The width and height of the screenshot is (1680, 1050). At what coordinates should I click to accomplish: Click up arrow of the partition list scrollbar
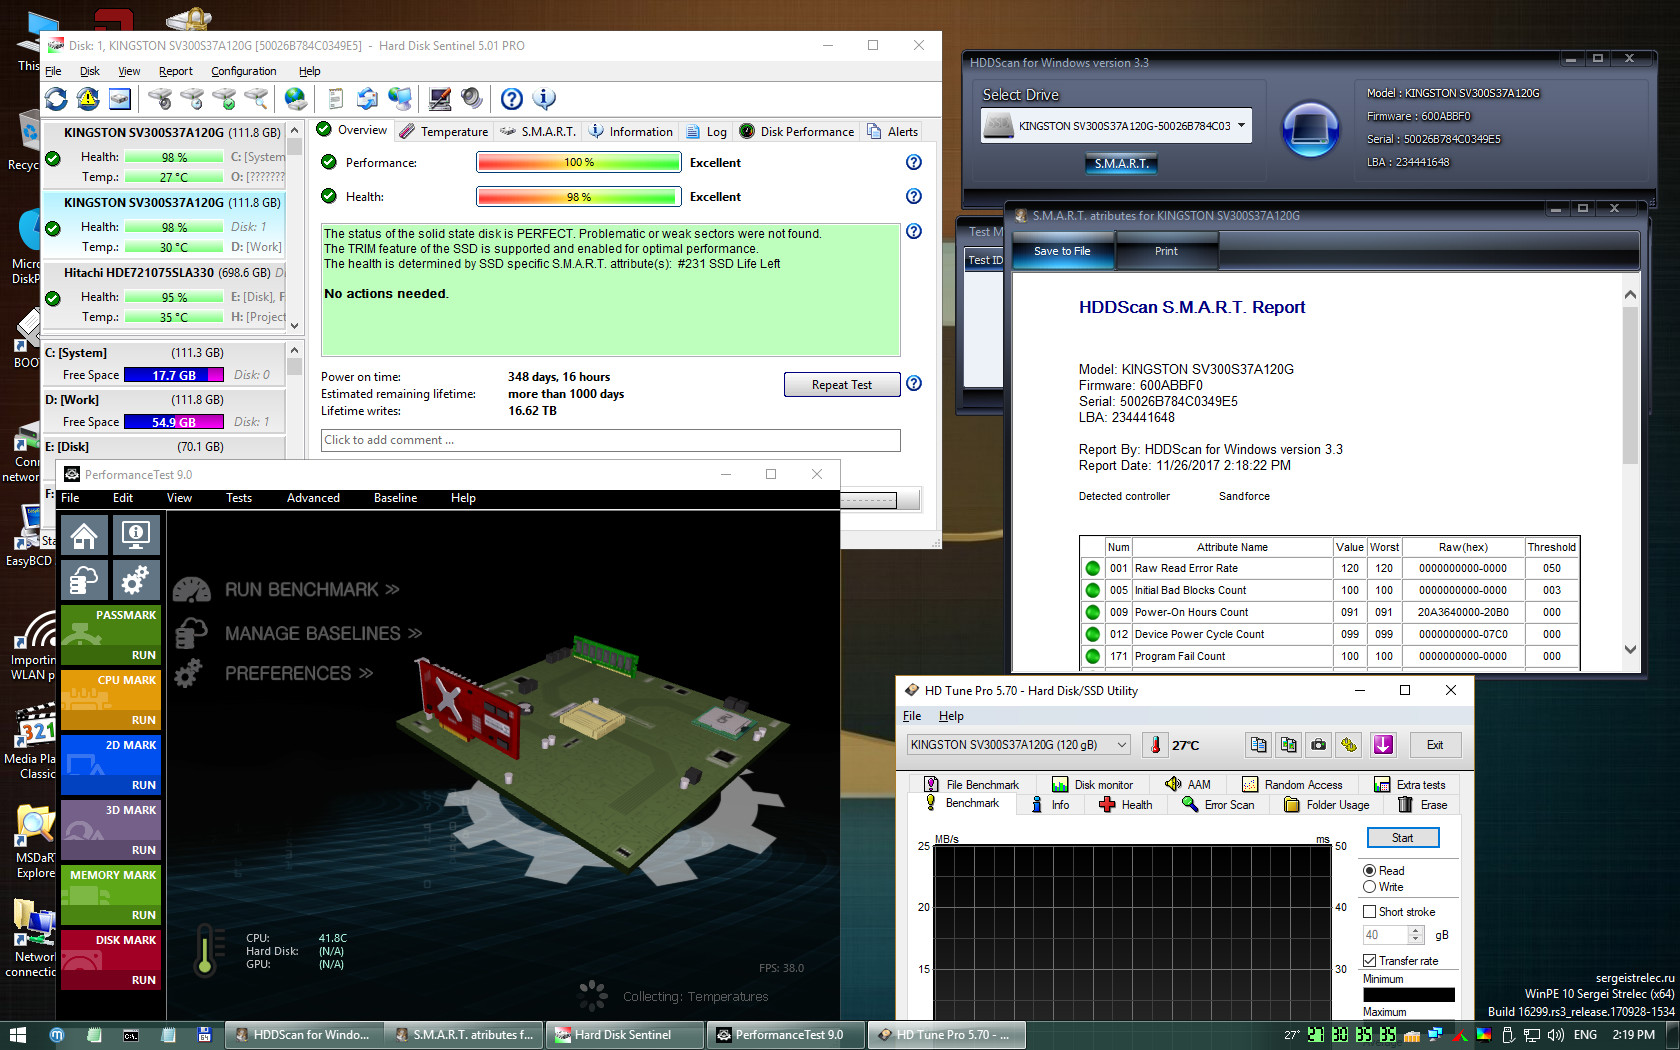click(294, 350)
